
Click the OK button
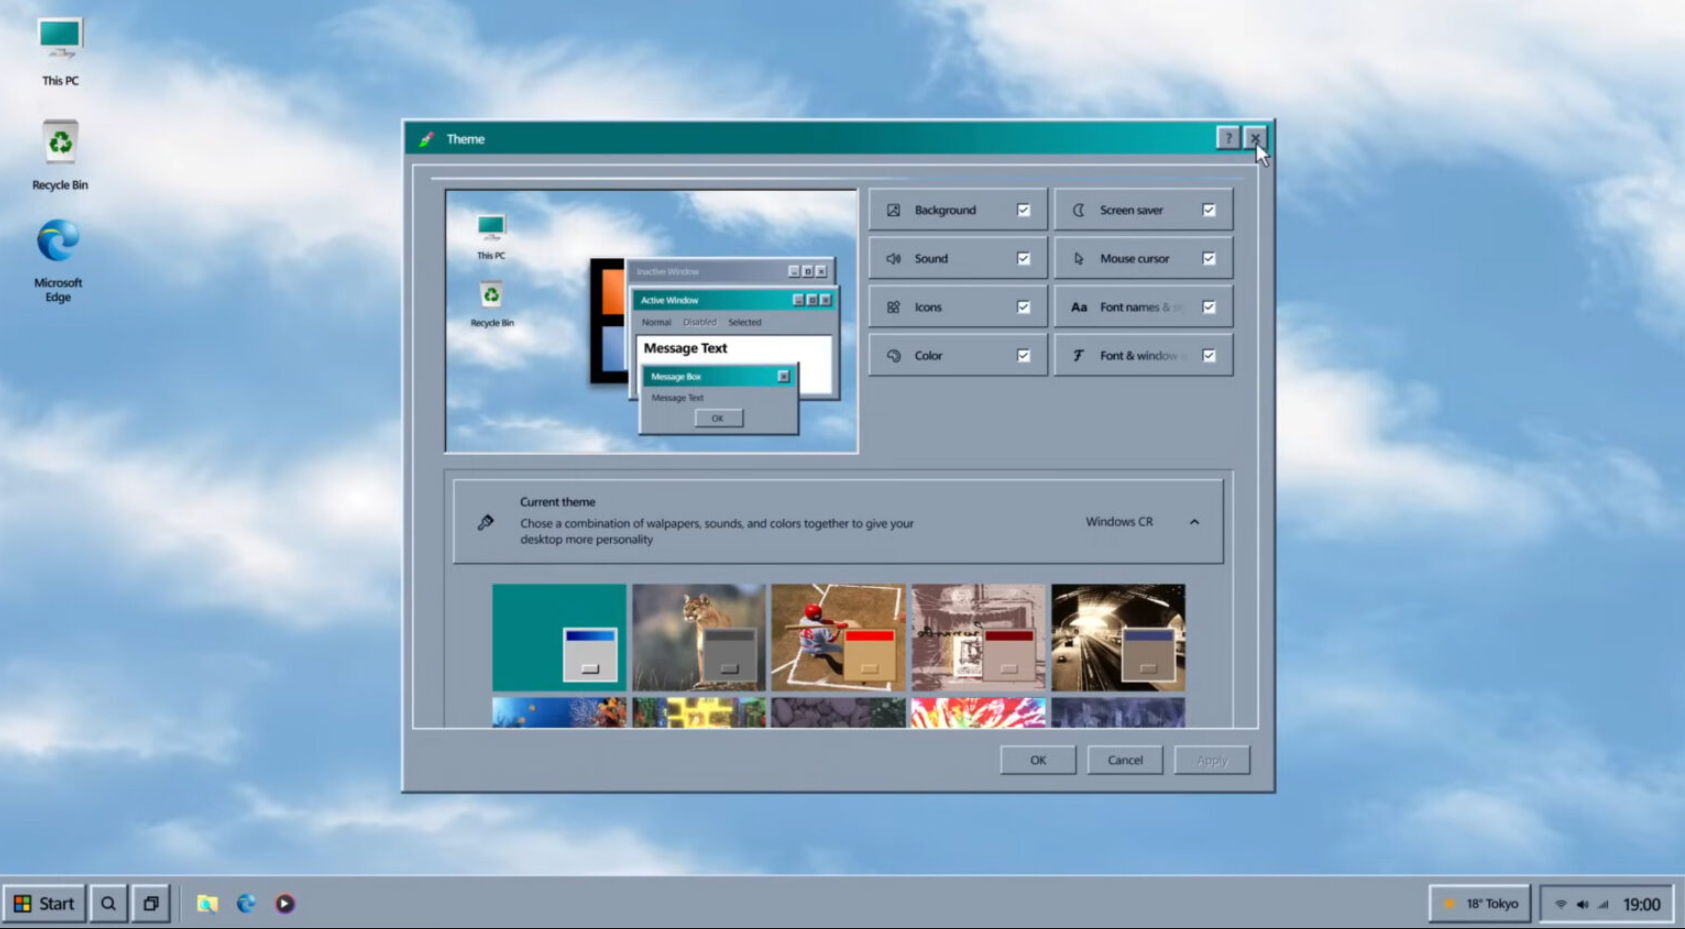click(x=1038, y=760)
